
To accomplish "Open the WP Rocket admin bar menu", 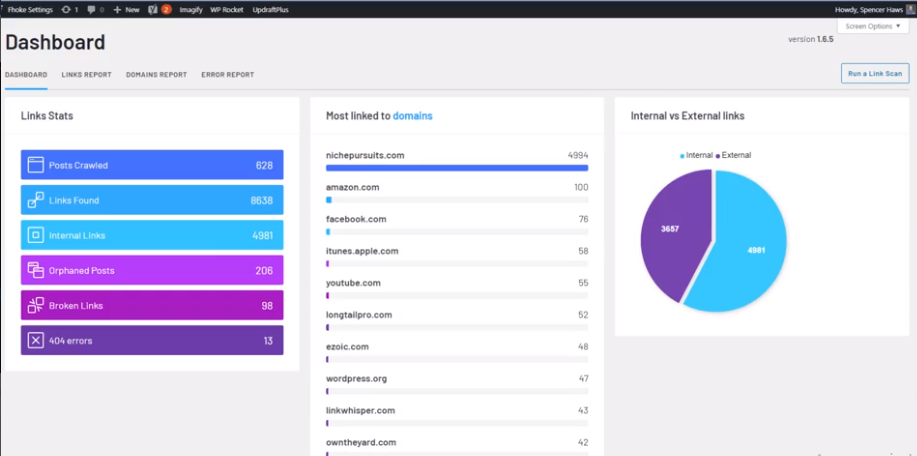I will click(227, 10).
